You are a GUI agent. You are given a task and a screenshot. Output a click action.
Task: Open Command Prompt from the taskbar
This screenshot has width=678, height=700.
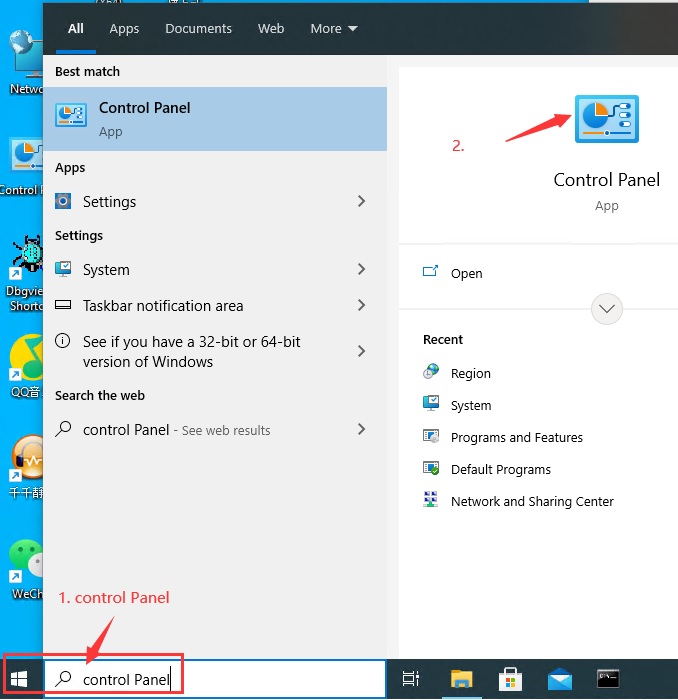608,679
